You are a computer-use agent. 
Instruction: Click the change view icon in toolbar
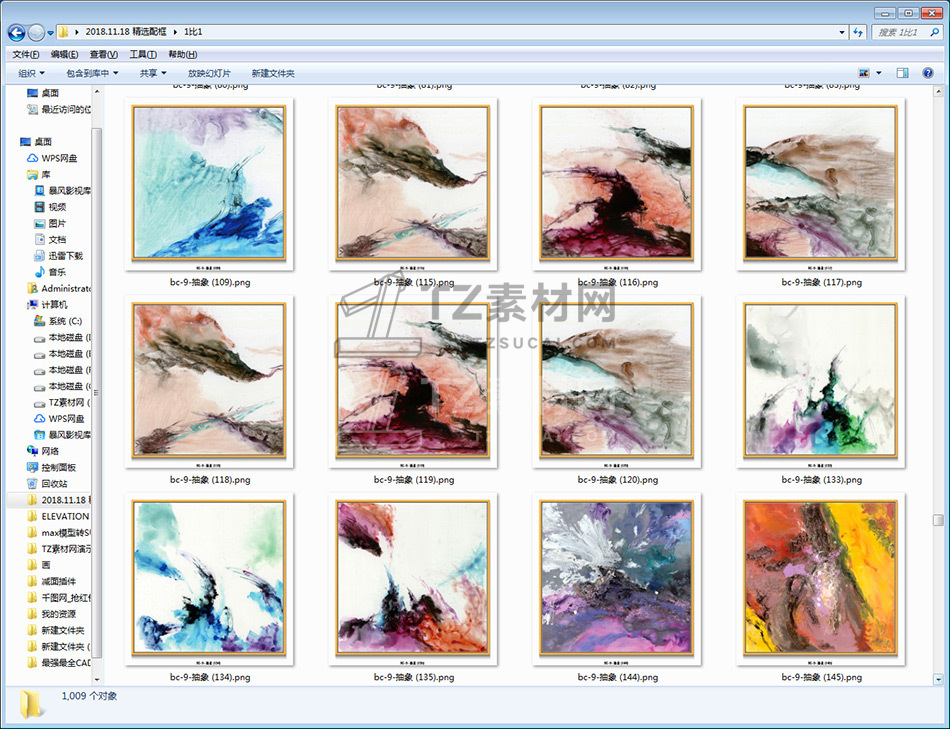[864, 73]
